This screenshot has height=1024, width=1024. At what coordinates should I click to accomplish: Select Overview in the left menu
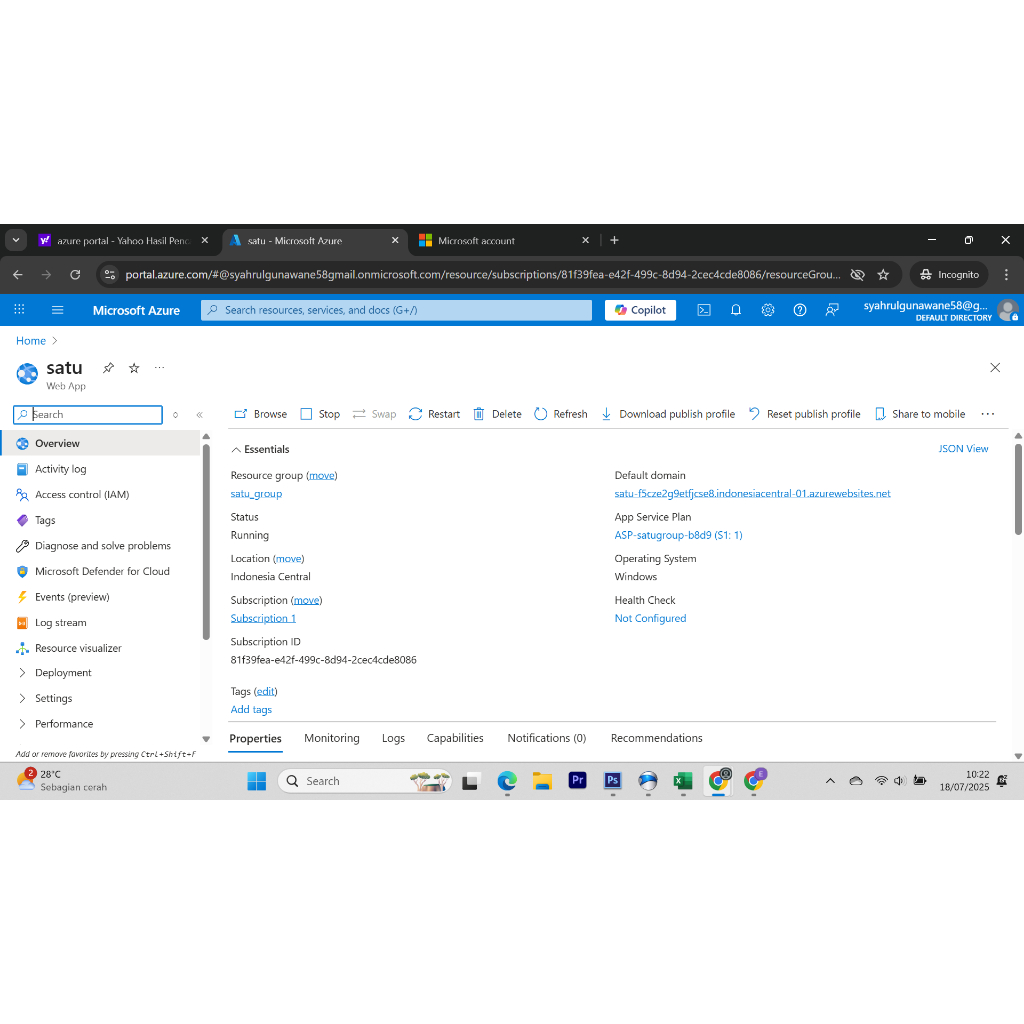click(x=100, y=443)
